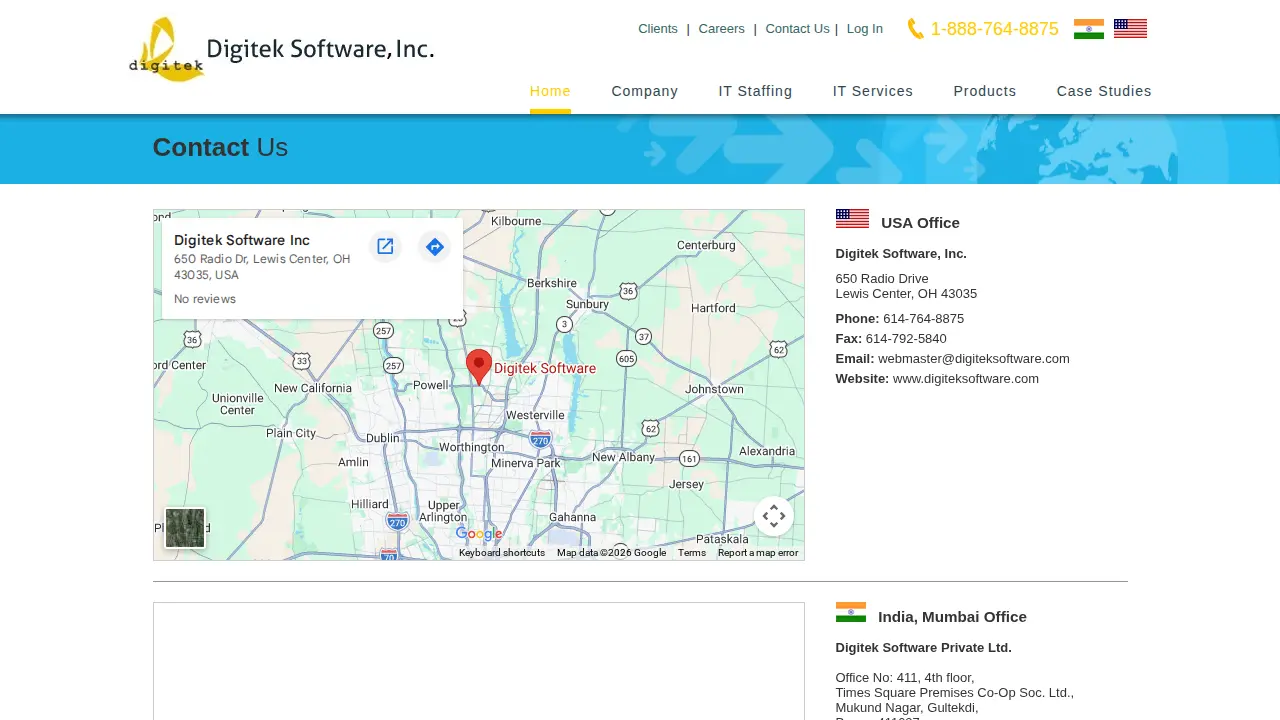Click the Centerburg label on map
Screen dimensions: 1280x720
click(706, 245)
